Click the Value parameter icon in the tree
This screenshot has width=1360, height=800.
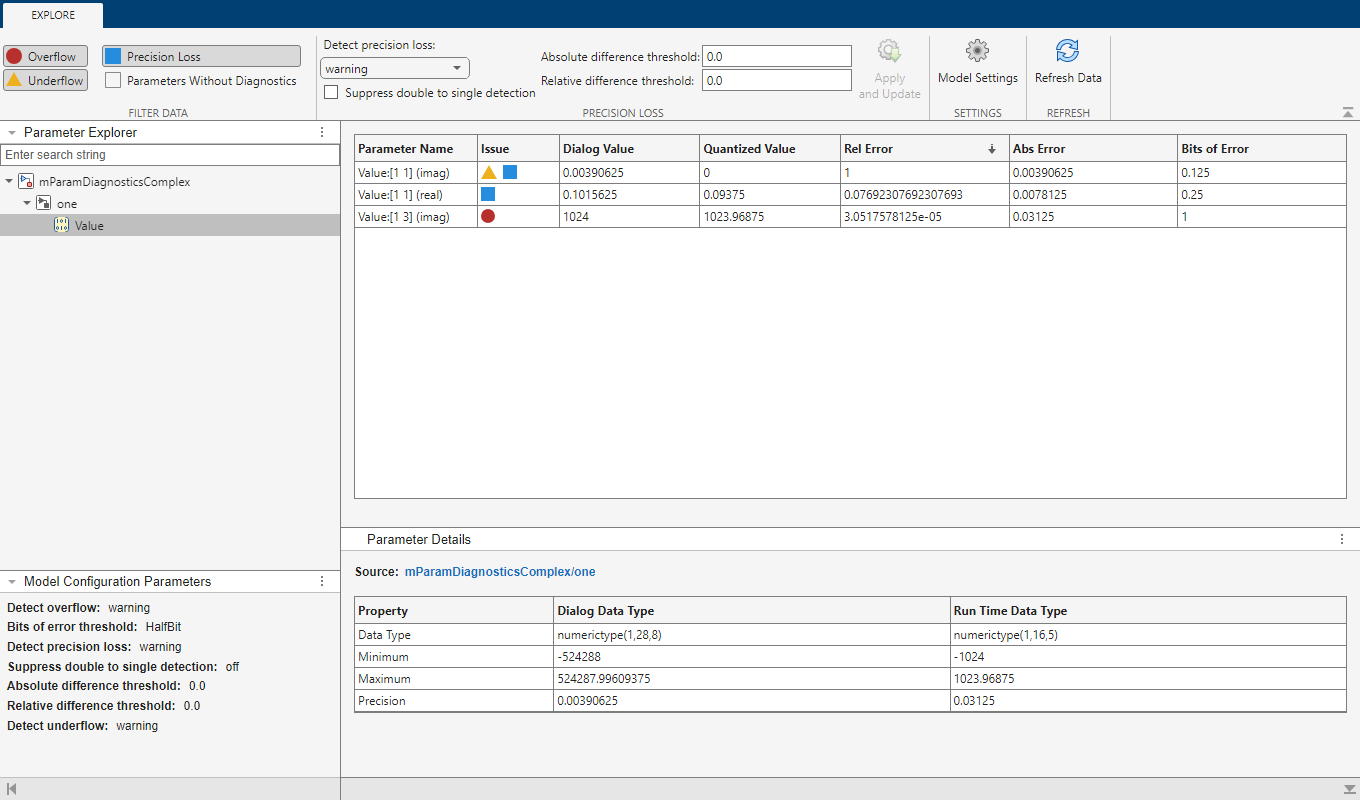coord(61,226)
